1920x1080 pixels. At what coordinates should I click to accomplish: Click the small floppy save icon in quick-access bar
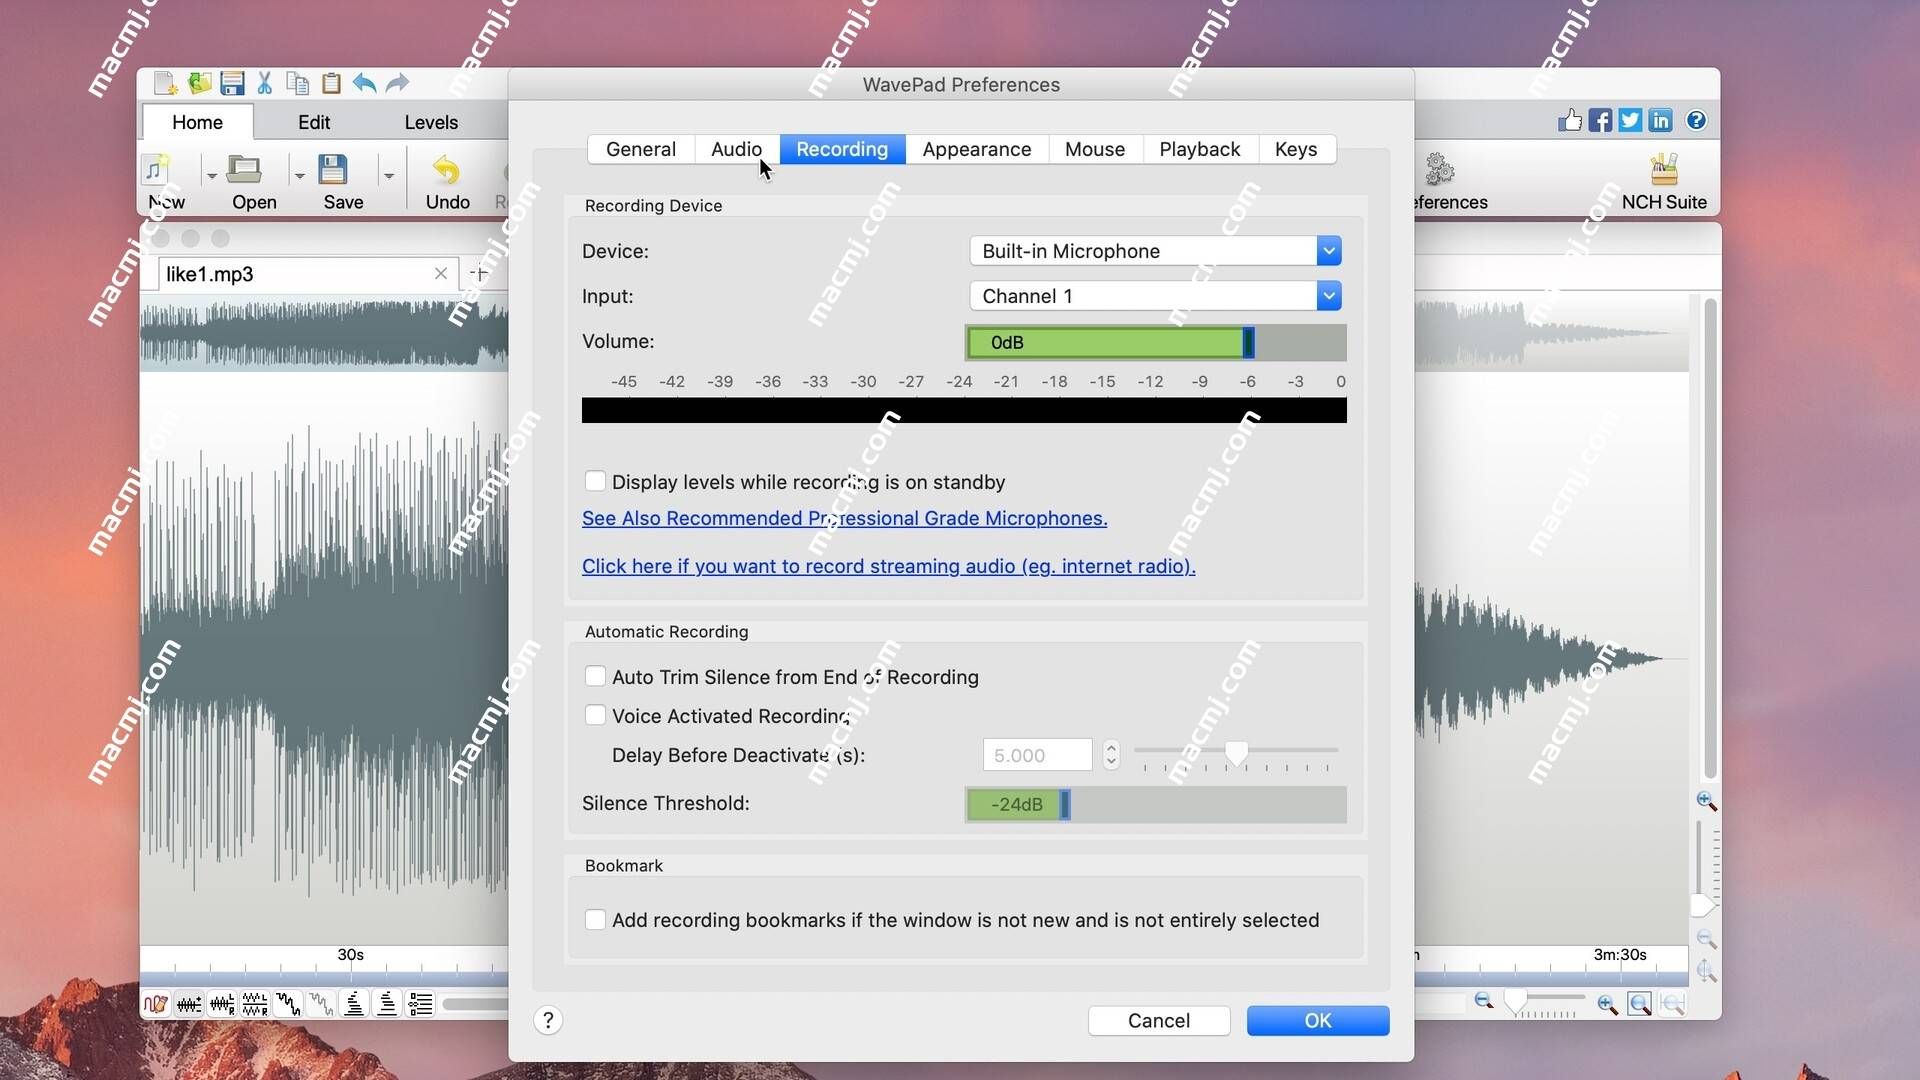click(x=233, y=84)
